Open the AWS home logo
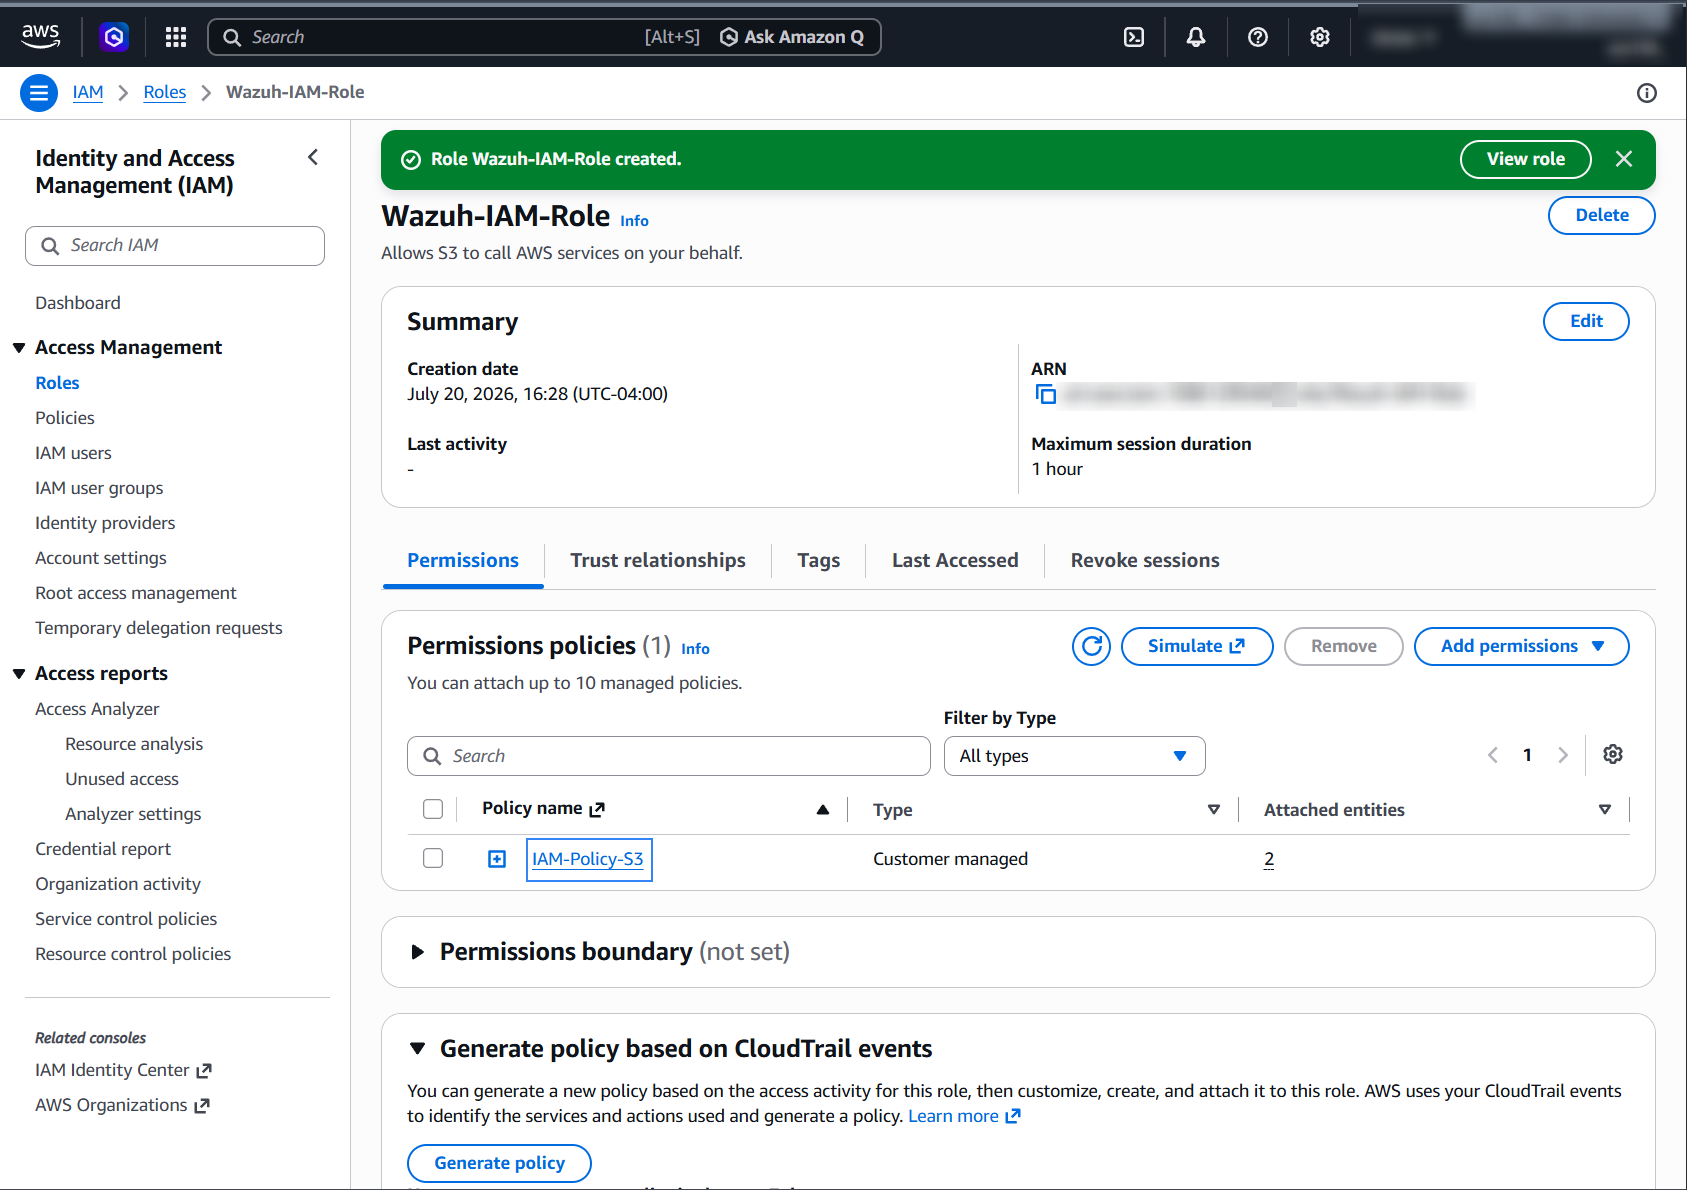The image size is (1687, 1190). tap(41, 37)
